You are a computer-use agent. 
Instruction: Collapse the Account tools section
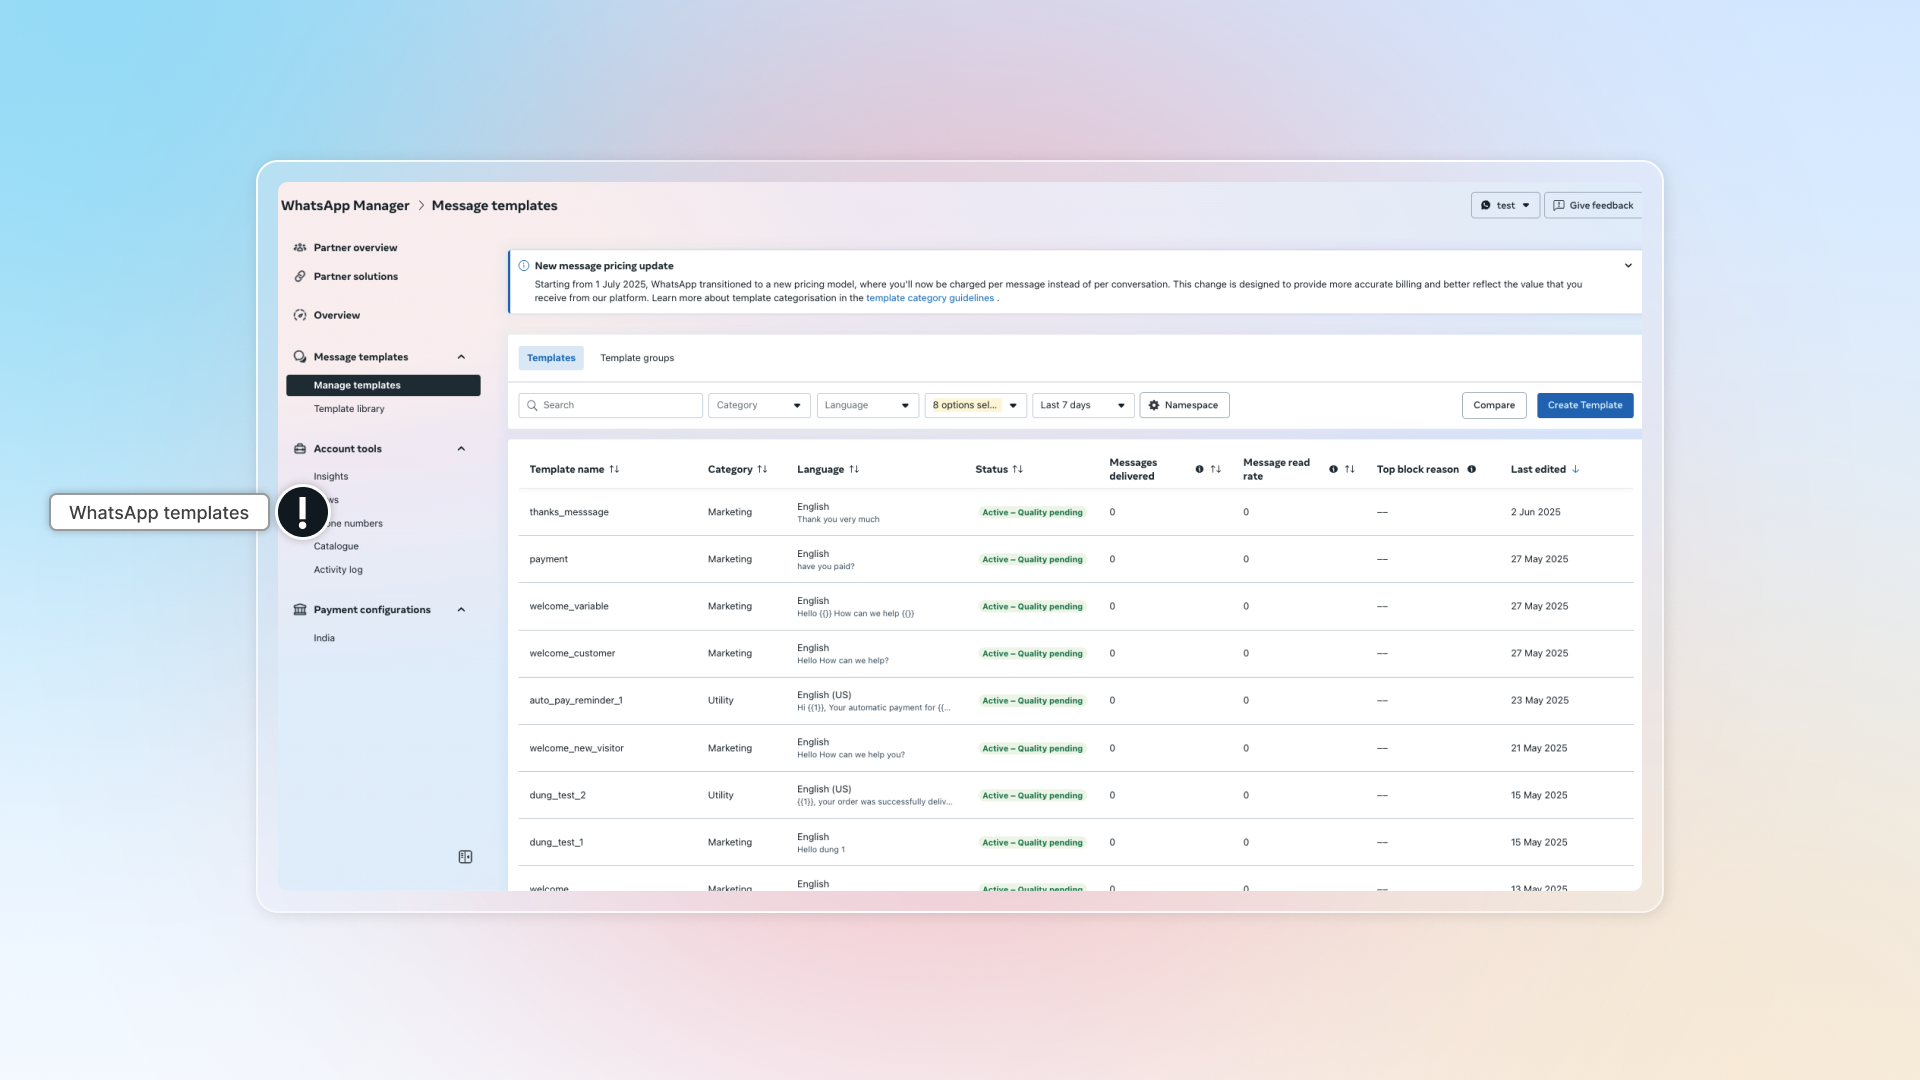461,449
